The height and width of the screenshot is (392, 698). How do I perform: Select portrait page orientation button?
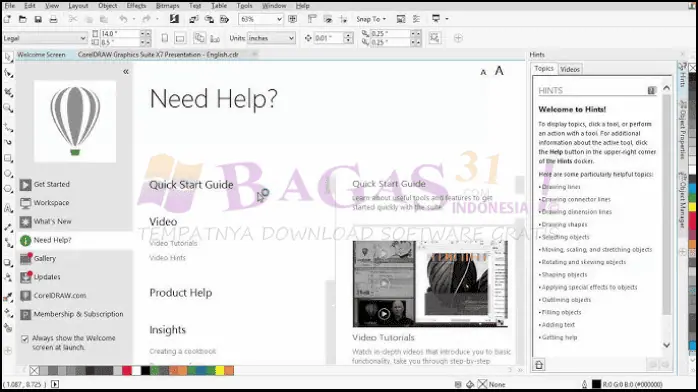(165, 38)
